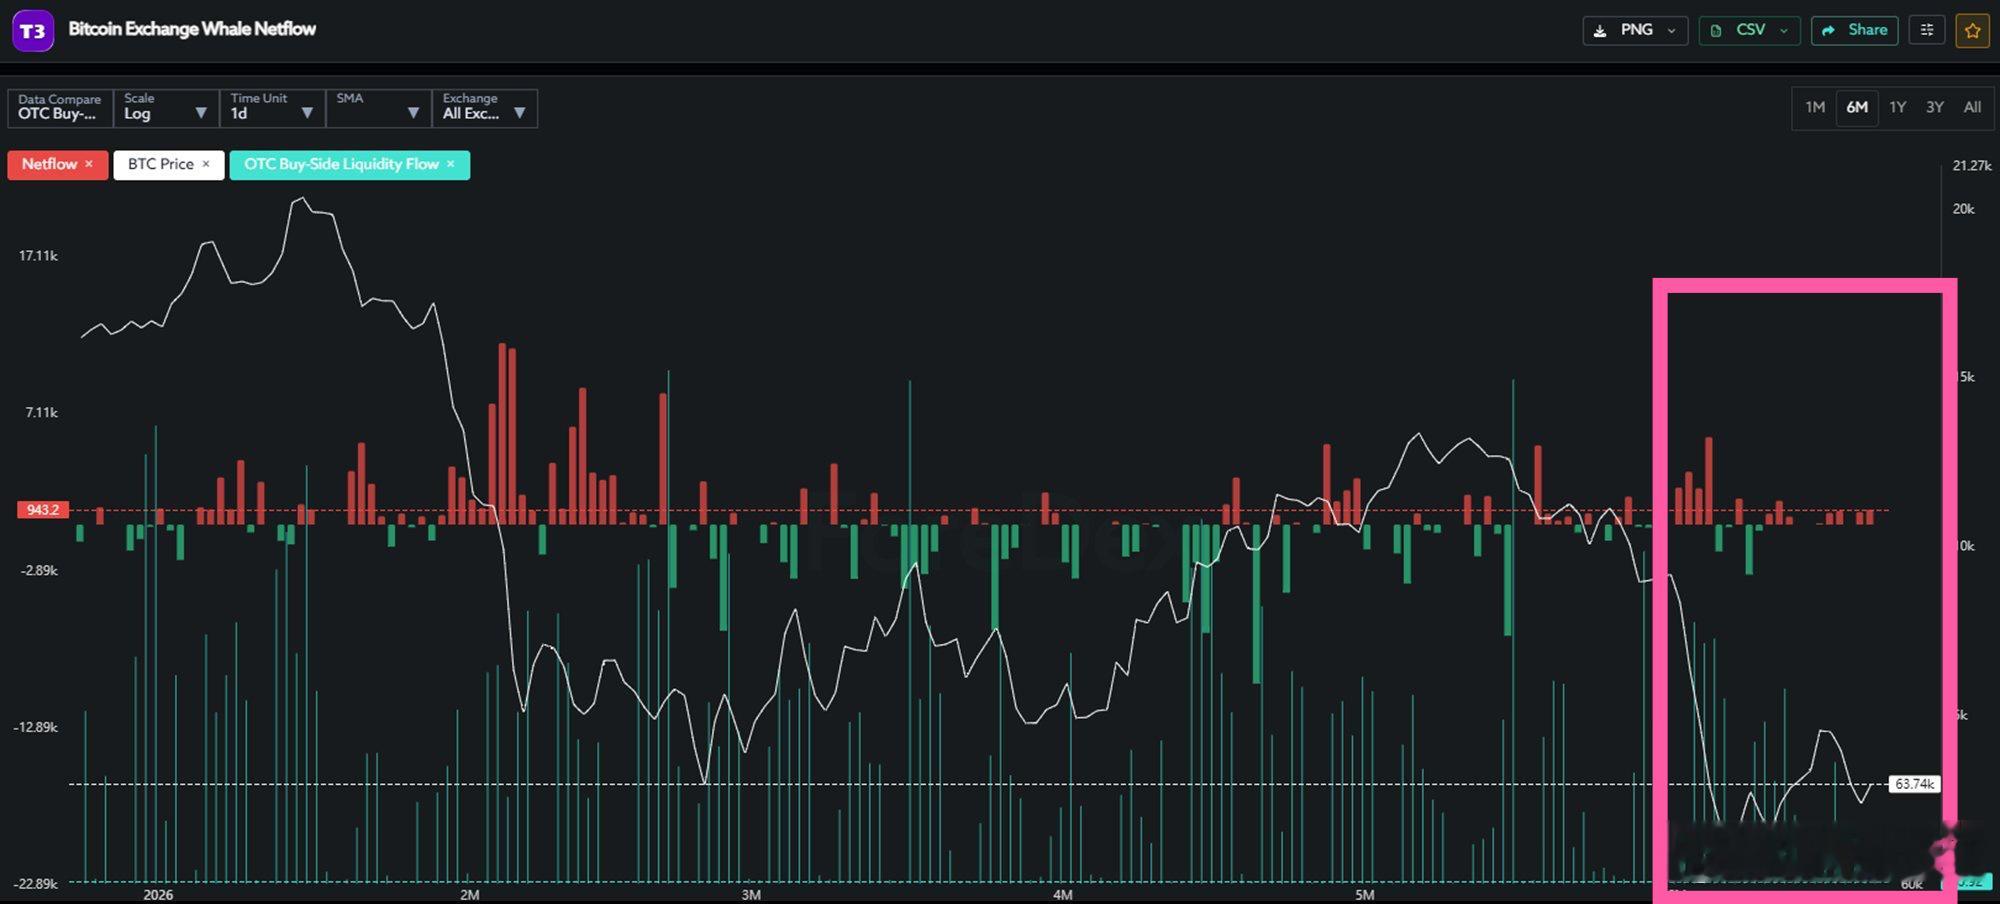Open the PNG export dropdown
The image size is (2000, 904).
[1635, 30]
